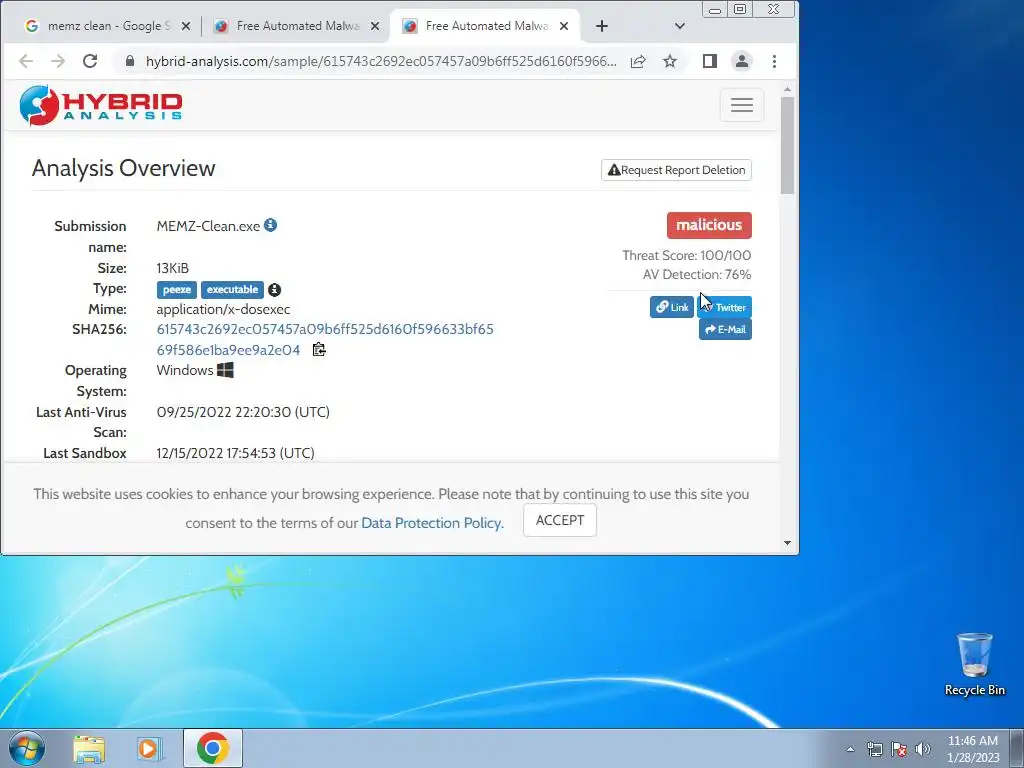Click the Hybrid Analysis logo
1024x768 pixels.
point(101,105)
